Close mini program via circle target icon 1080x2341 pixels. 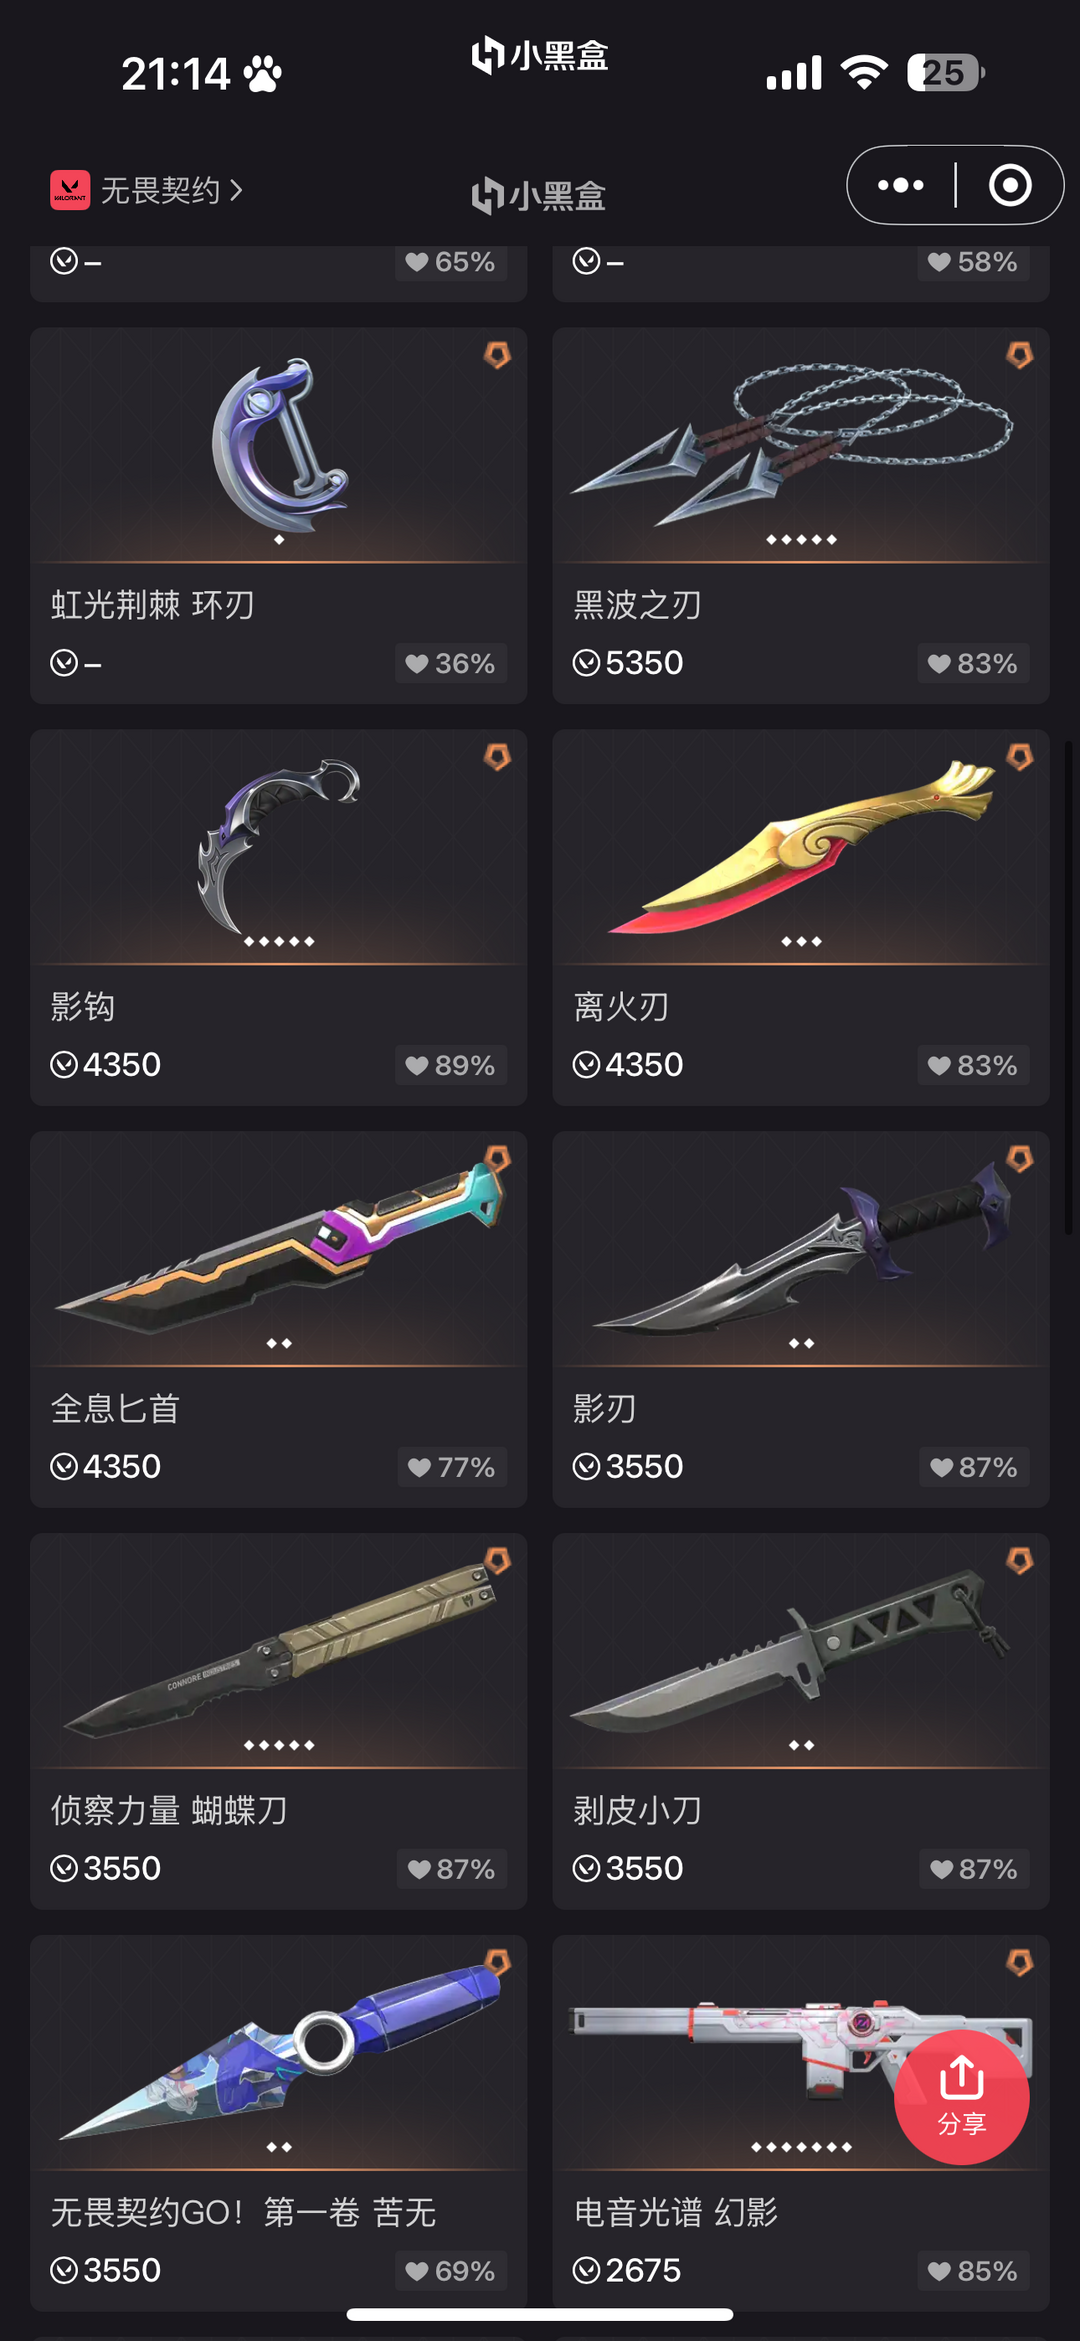tap(1009, 185)
